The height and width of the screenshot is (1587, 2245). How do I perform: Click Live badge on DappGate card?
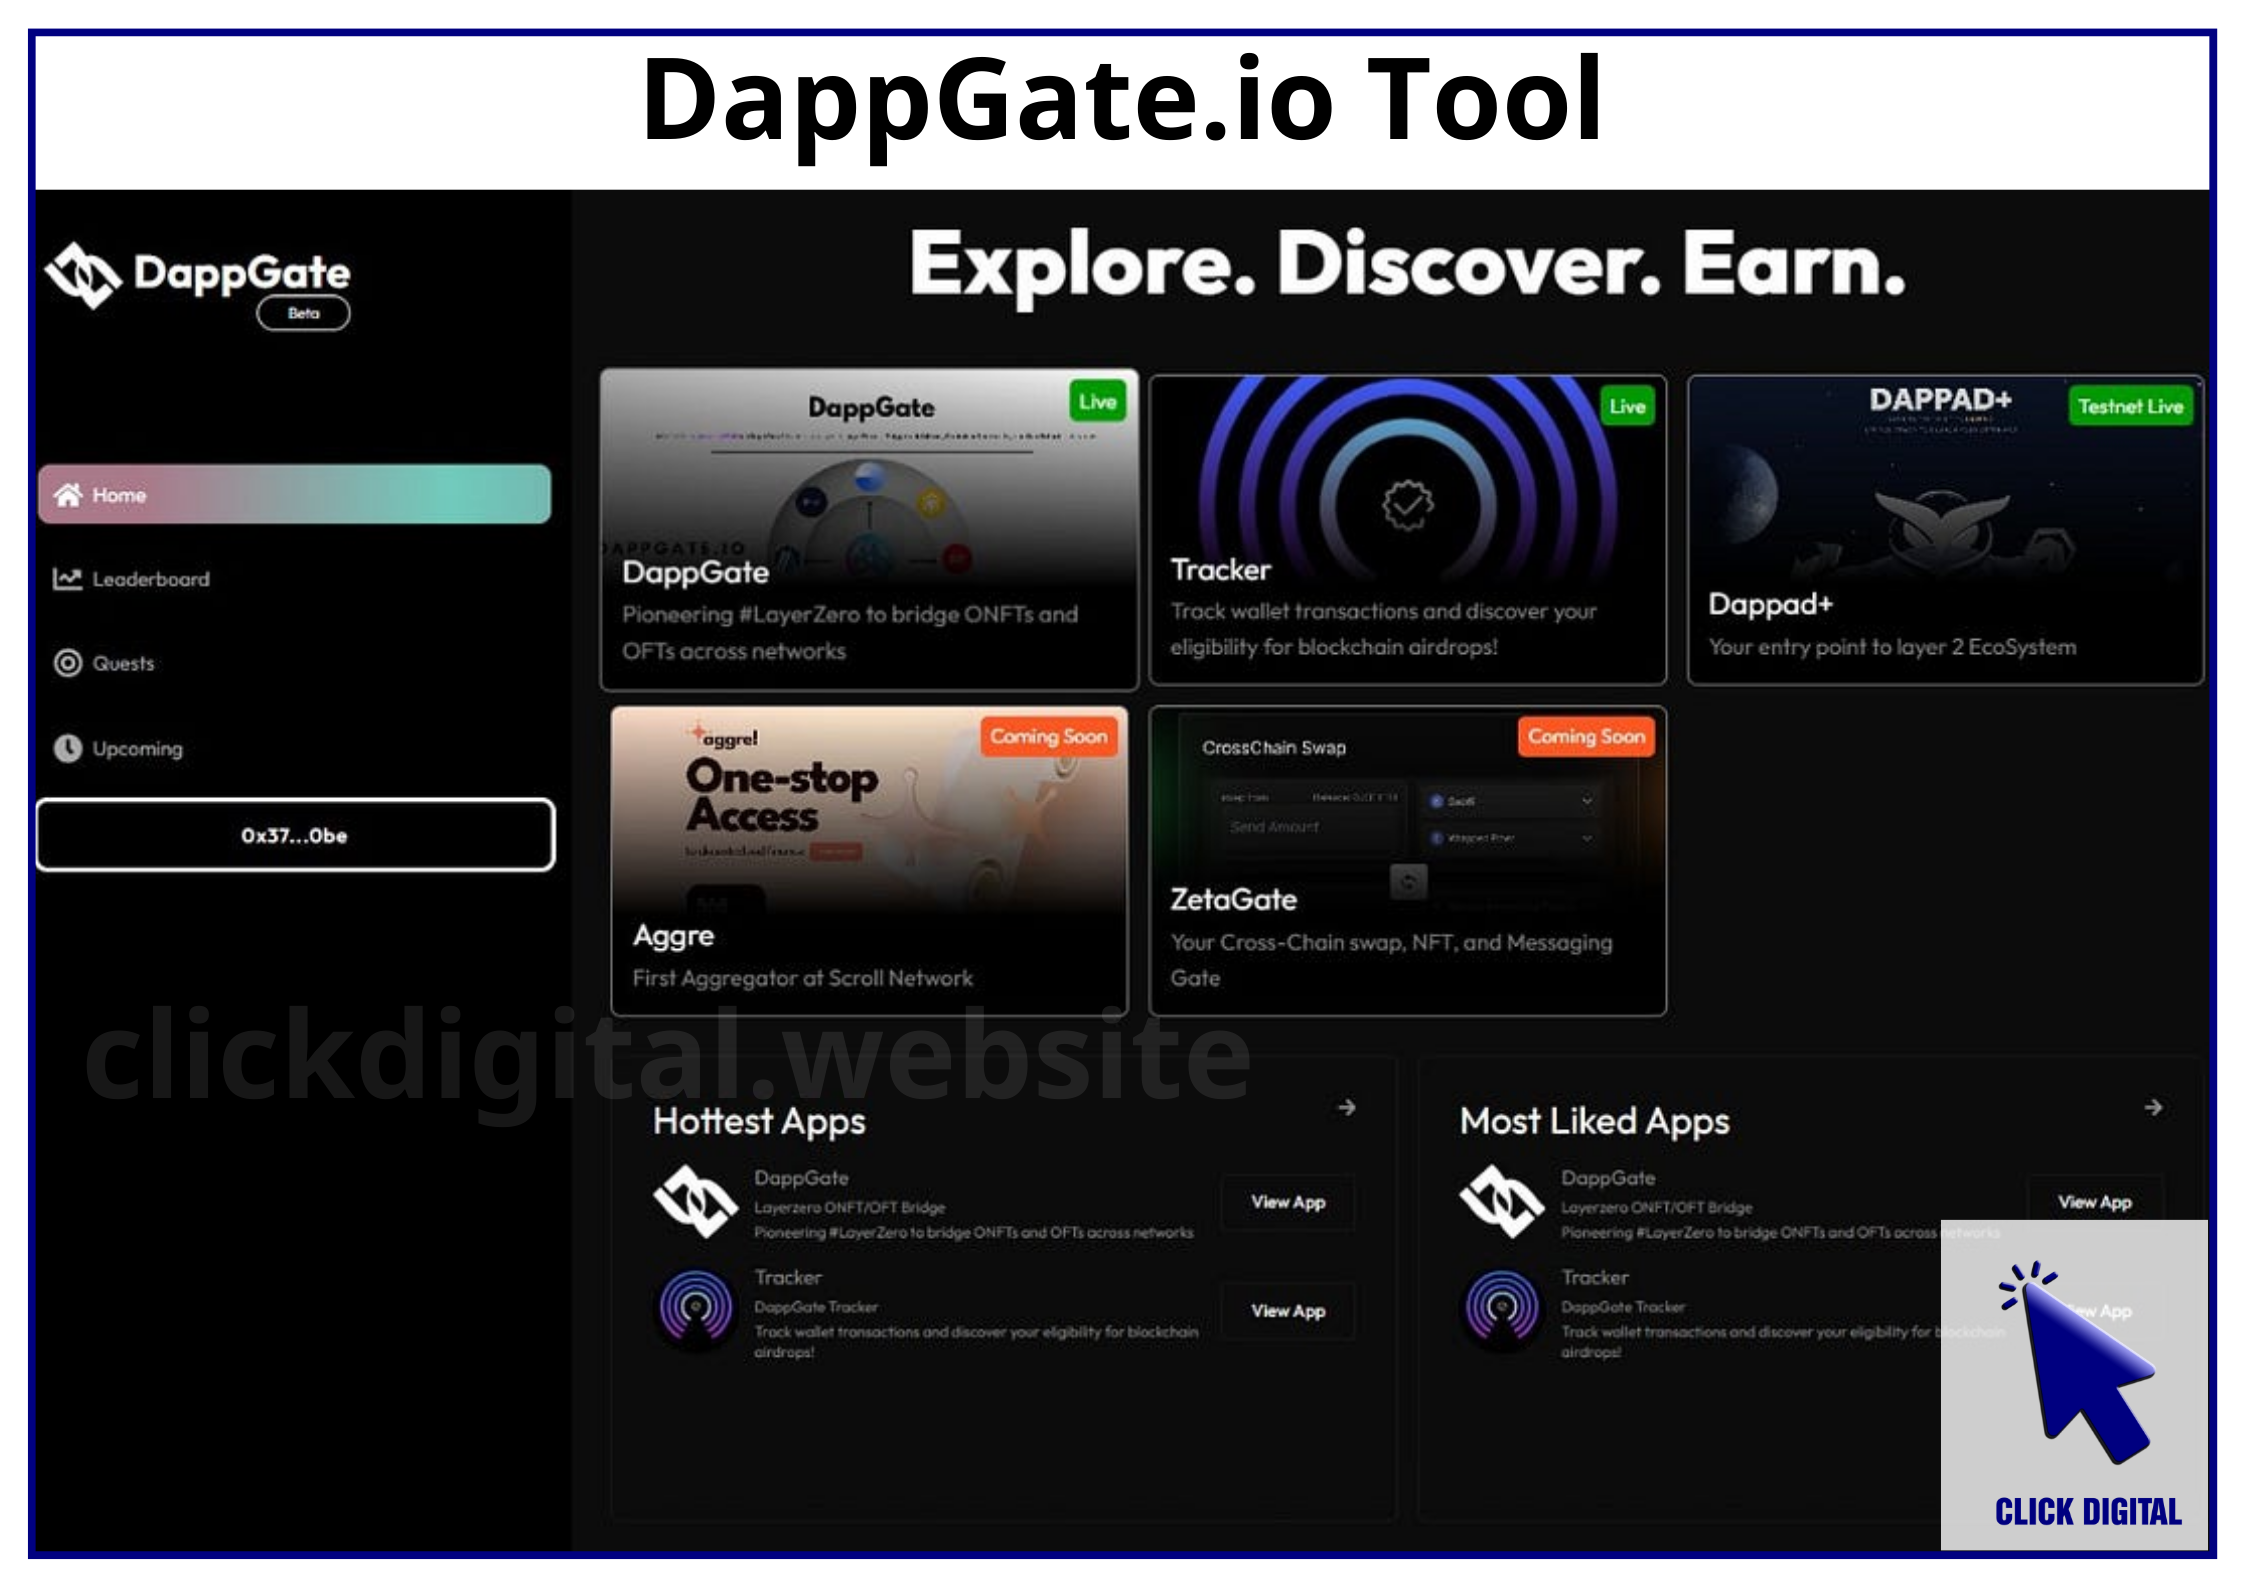tap(1097, 402)
